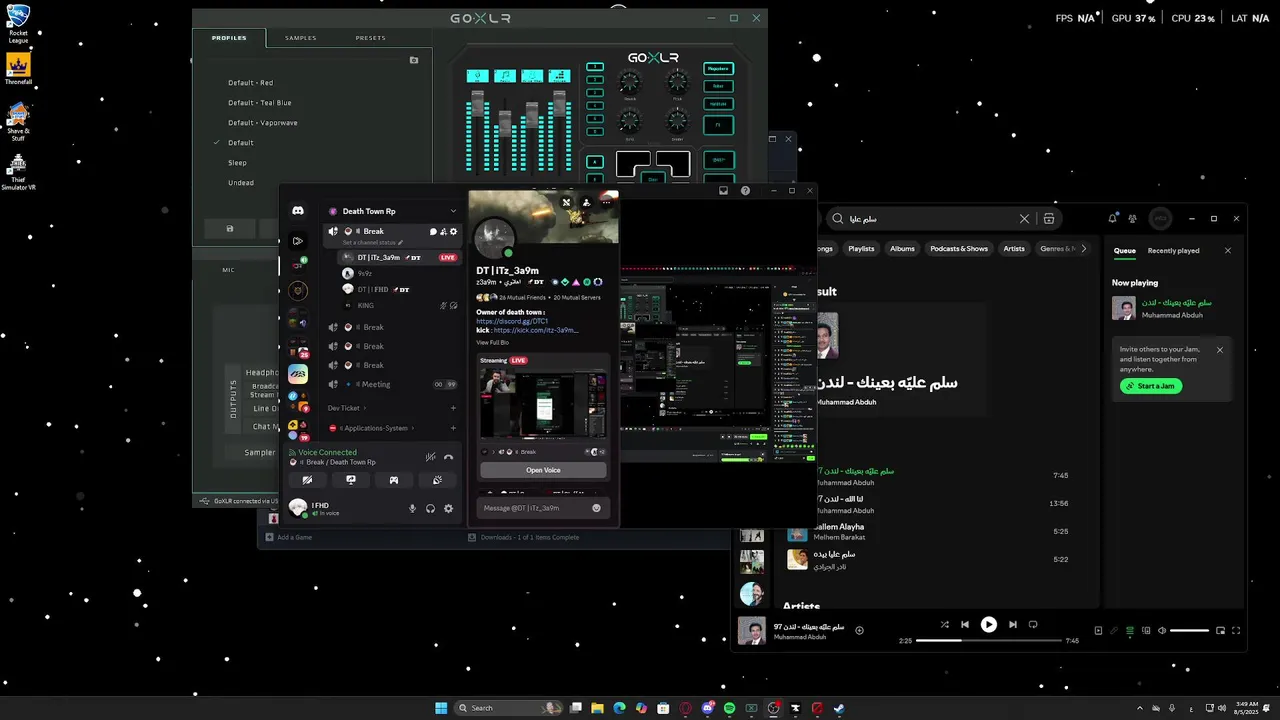
Task: Switch to GoXLR Presets tab
Action: tap(370, 38)
